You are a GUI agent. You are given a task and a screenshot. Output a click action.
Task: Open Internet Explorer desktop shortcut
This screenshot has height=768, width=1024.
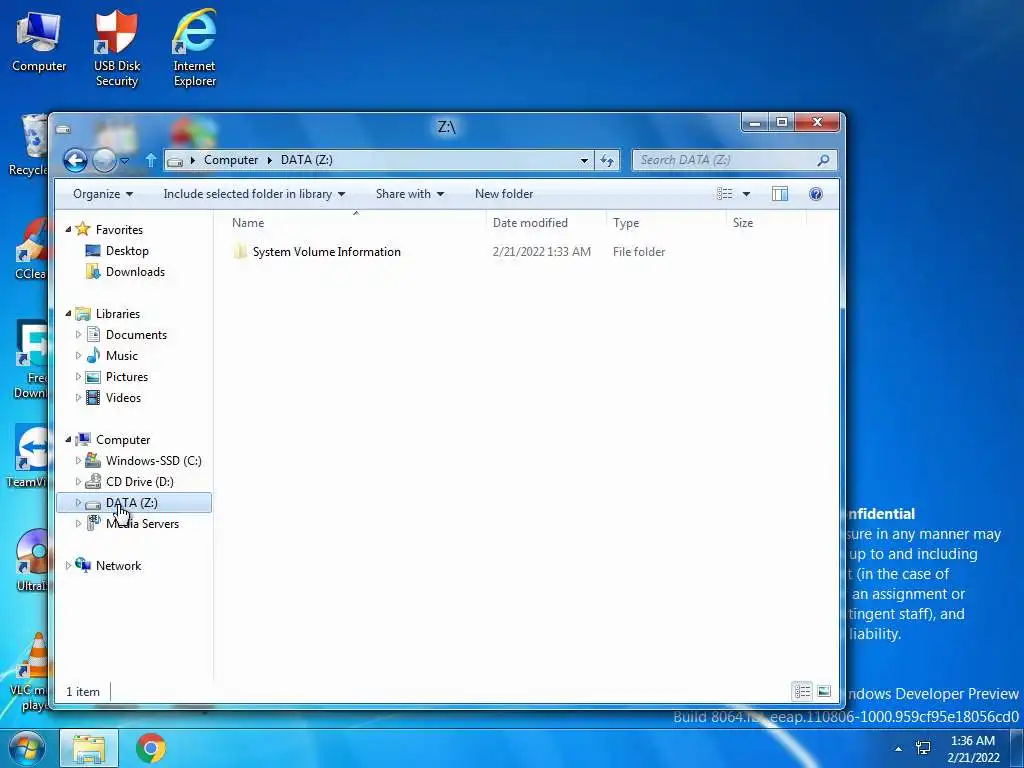(x=195, y=48)
